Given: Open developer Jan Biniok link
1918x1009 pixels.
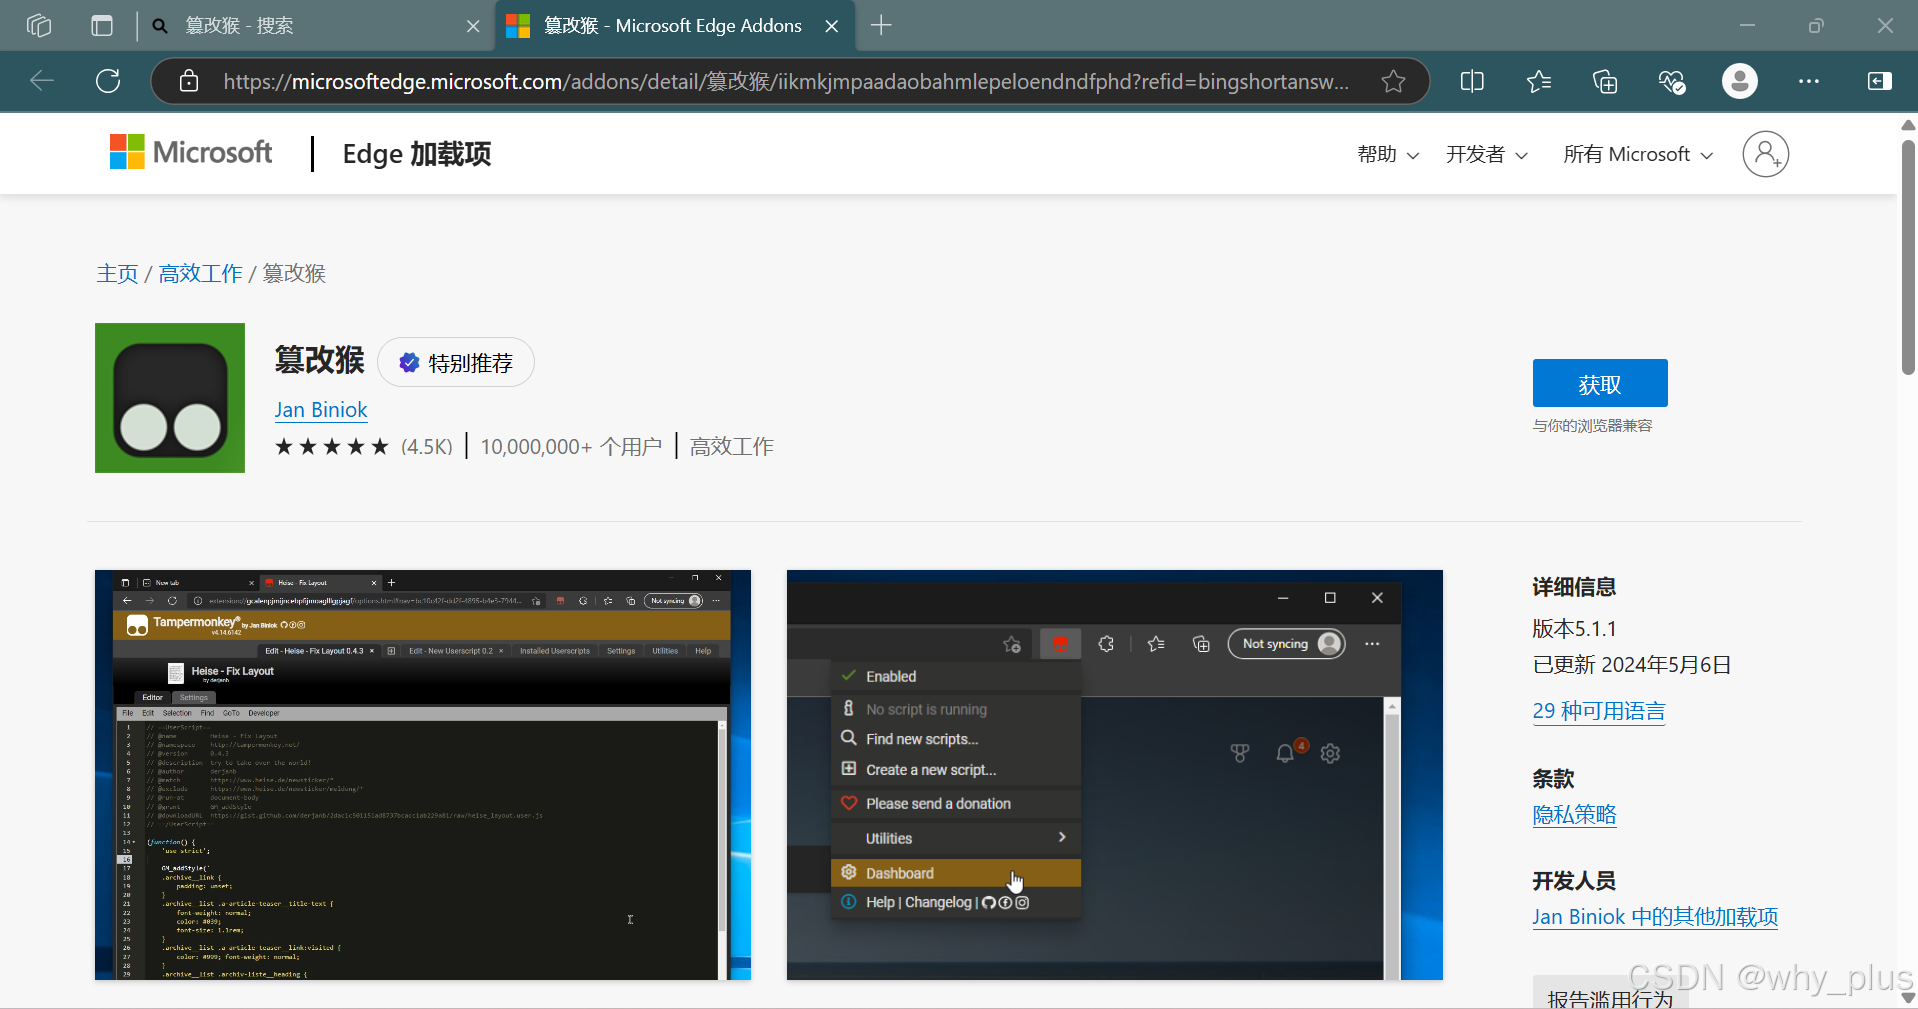Looking at the screenshot, I should (x=321, y=410).
